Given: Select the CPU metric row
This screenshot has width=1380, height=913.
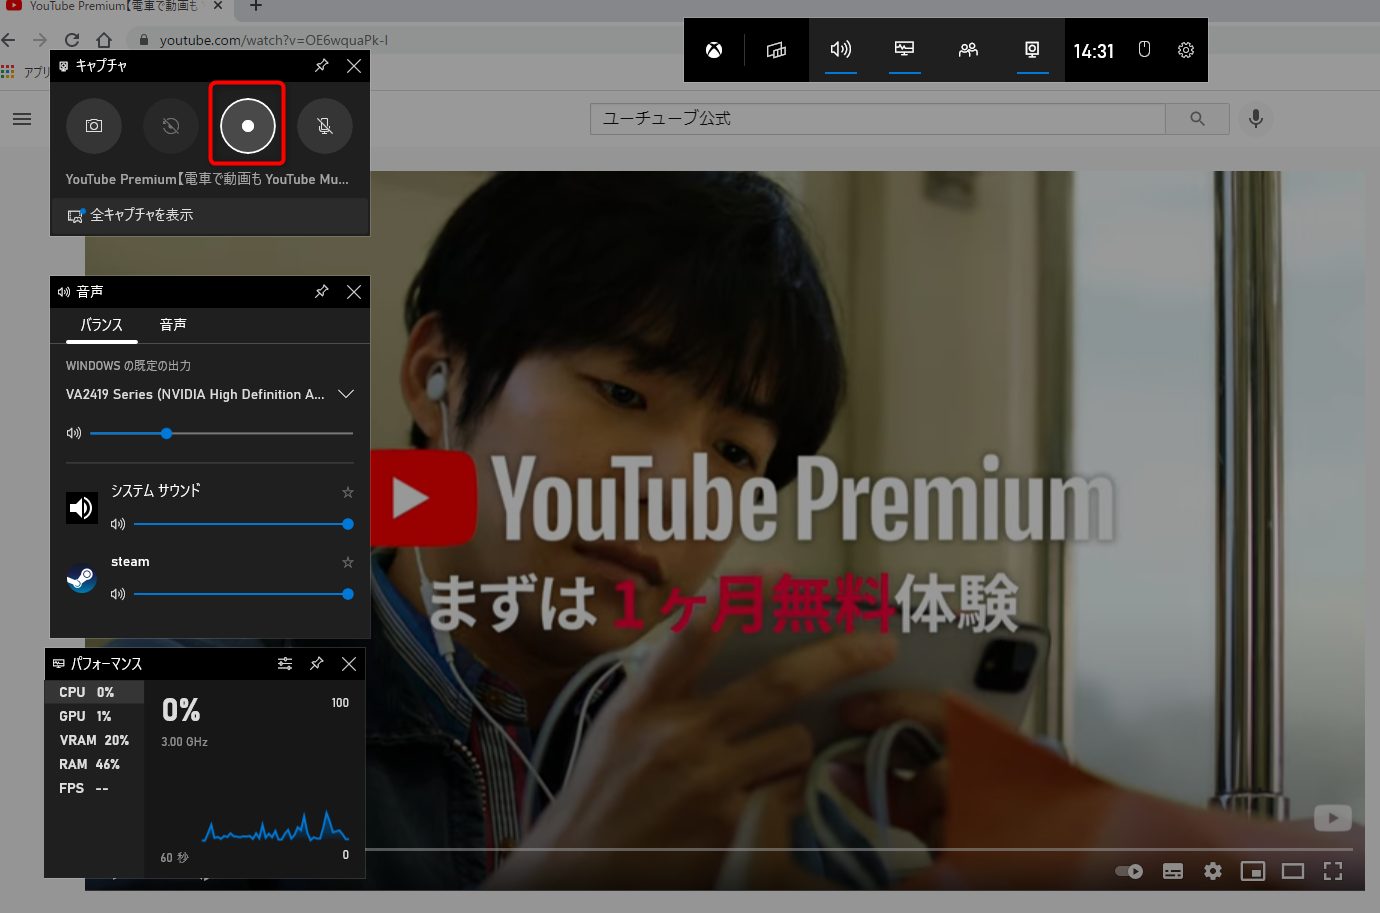Looking at the screenshot, I should pos(95,692).
